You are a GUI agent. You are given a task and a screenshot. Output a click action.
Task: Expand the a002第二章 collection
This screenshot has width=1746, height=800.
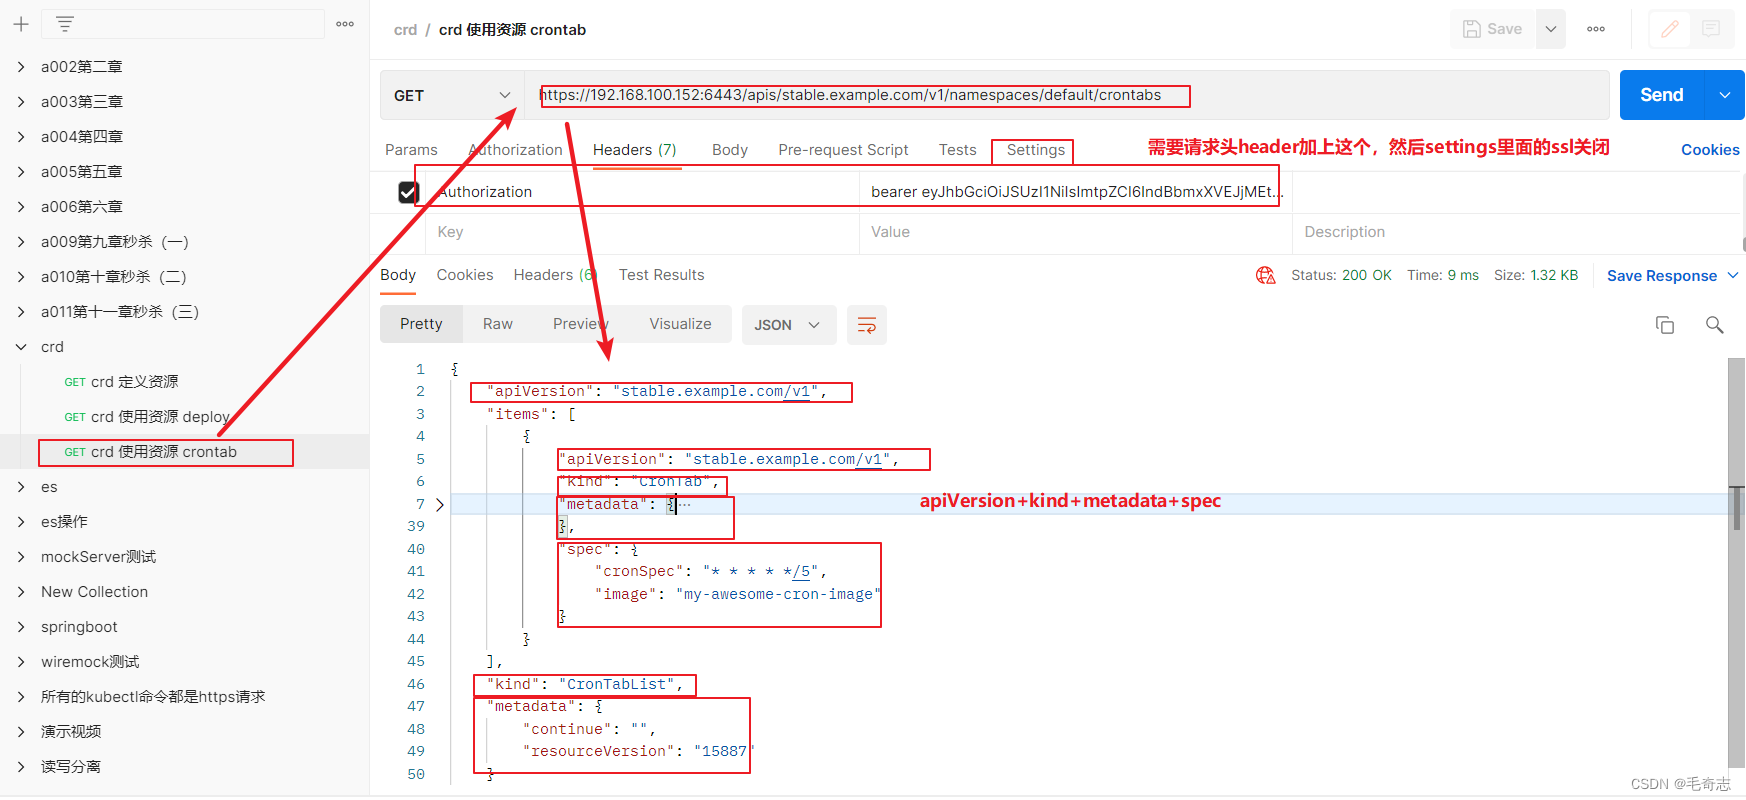pyautogui.click(x=21, y=67)
